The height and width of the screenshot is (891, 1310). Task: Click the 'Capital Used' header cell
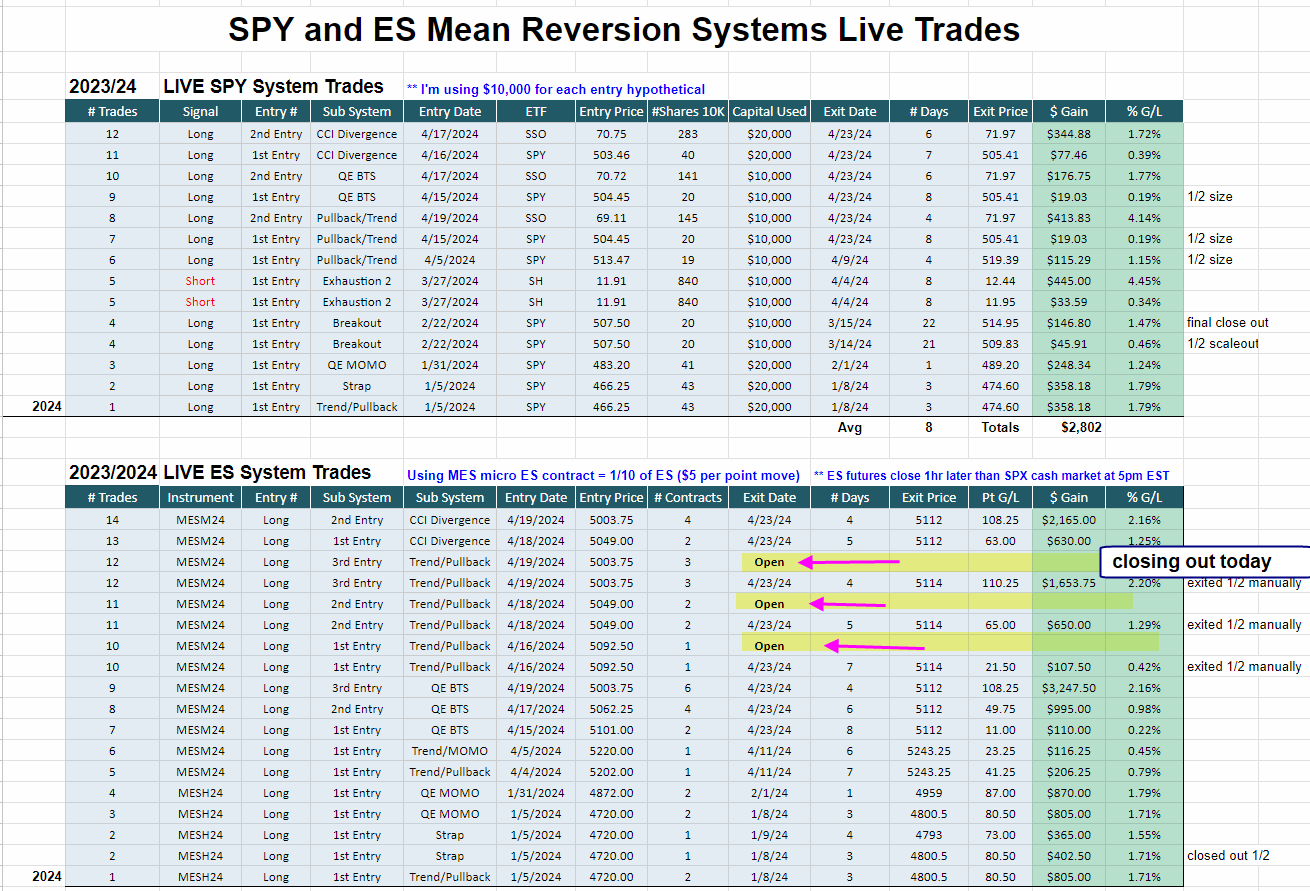point(769,111)
